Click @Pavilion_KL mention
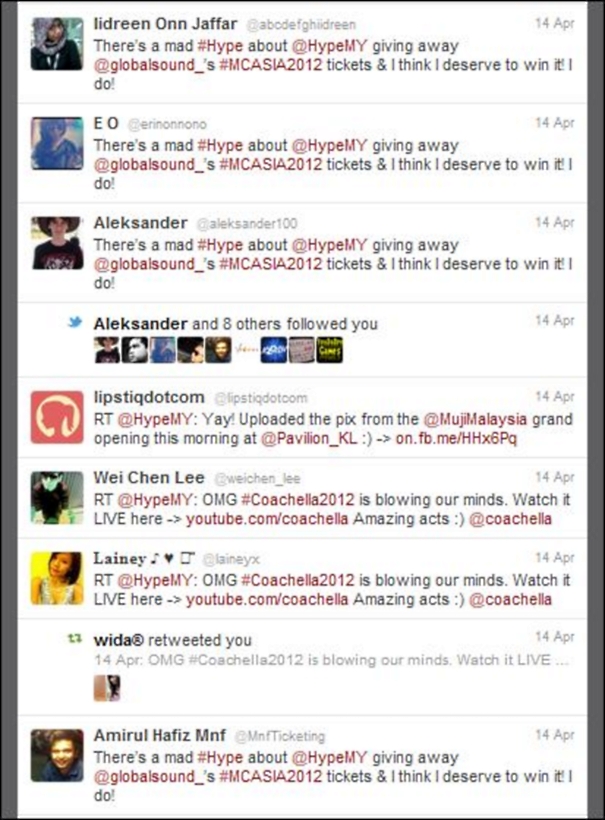This screenshot has height=820, width=605. (309, 438)
